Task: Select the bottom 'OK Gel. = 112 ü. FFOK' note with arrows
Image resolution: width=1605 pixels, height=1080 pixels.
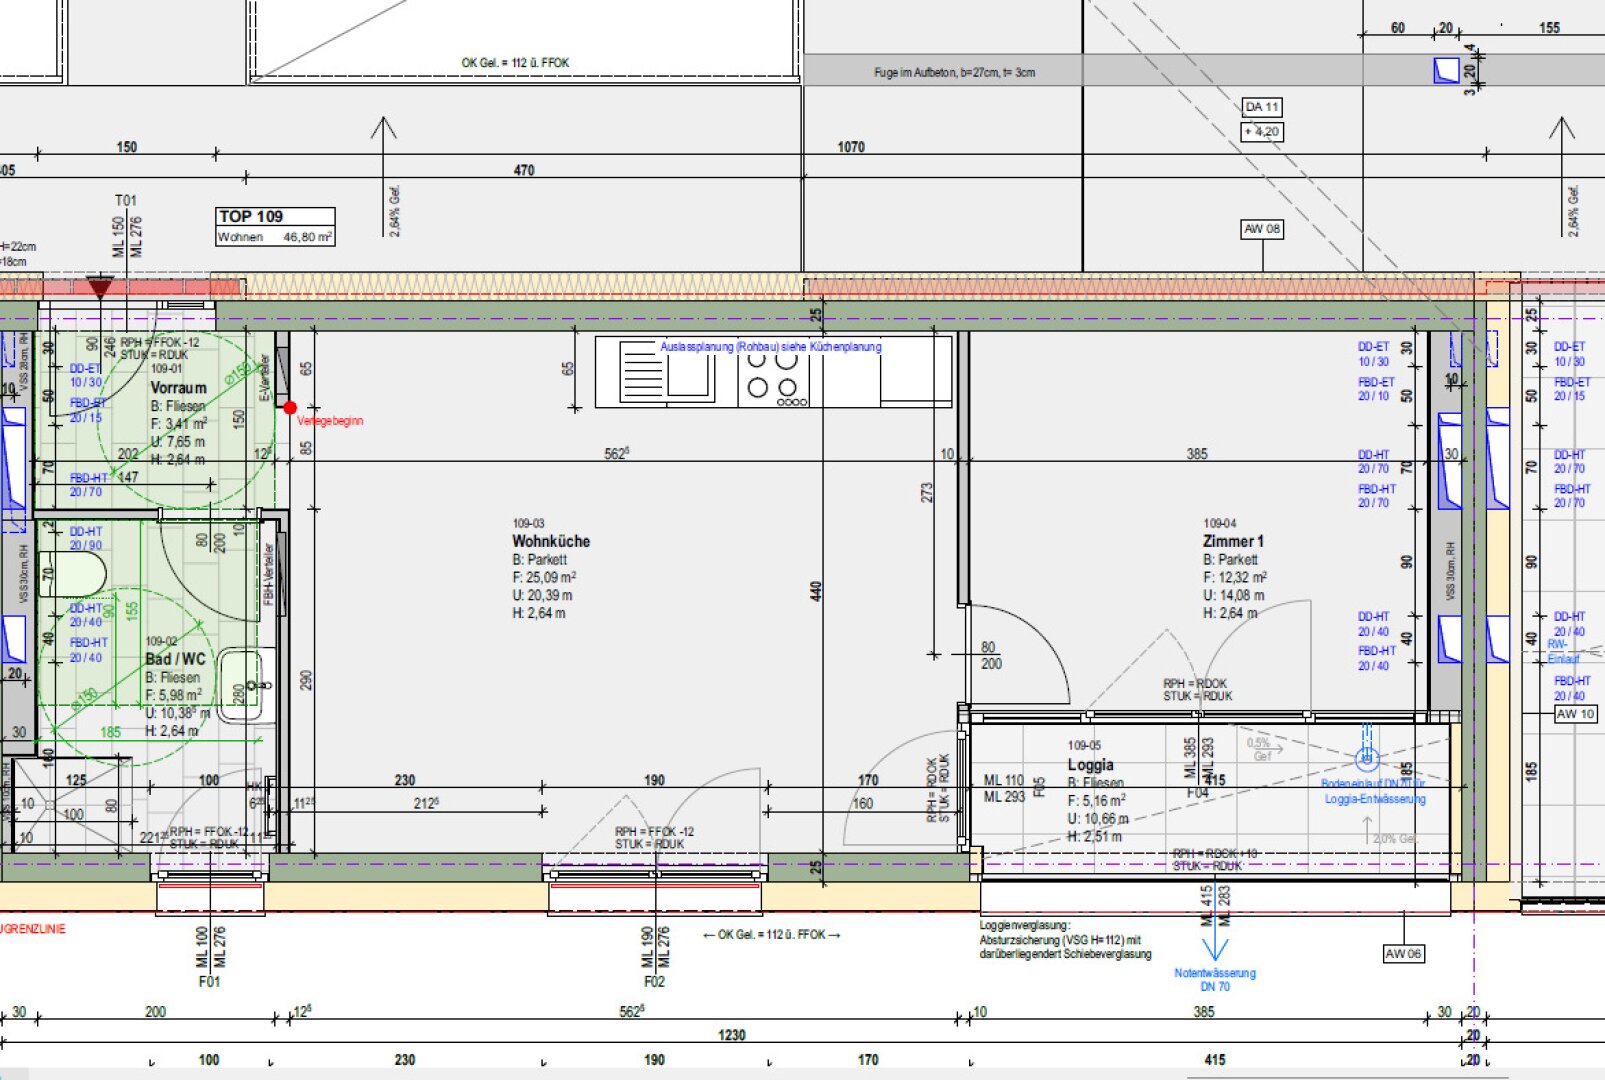Action: click(771, 935)
